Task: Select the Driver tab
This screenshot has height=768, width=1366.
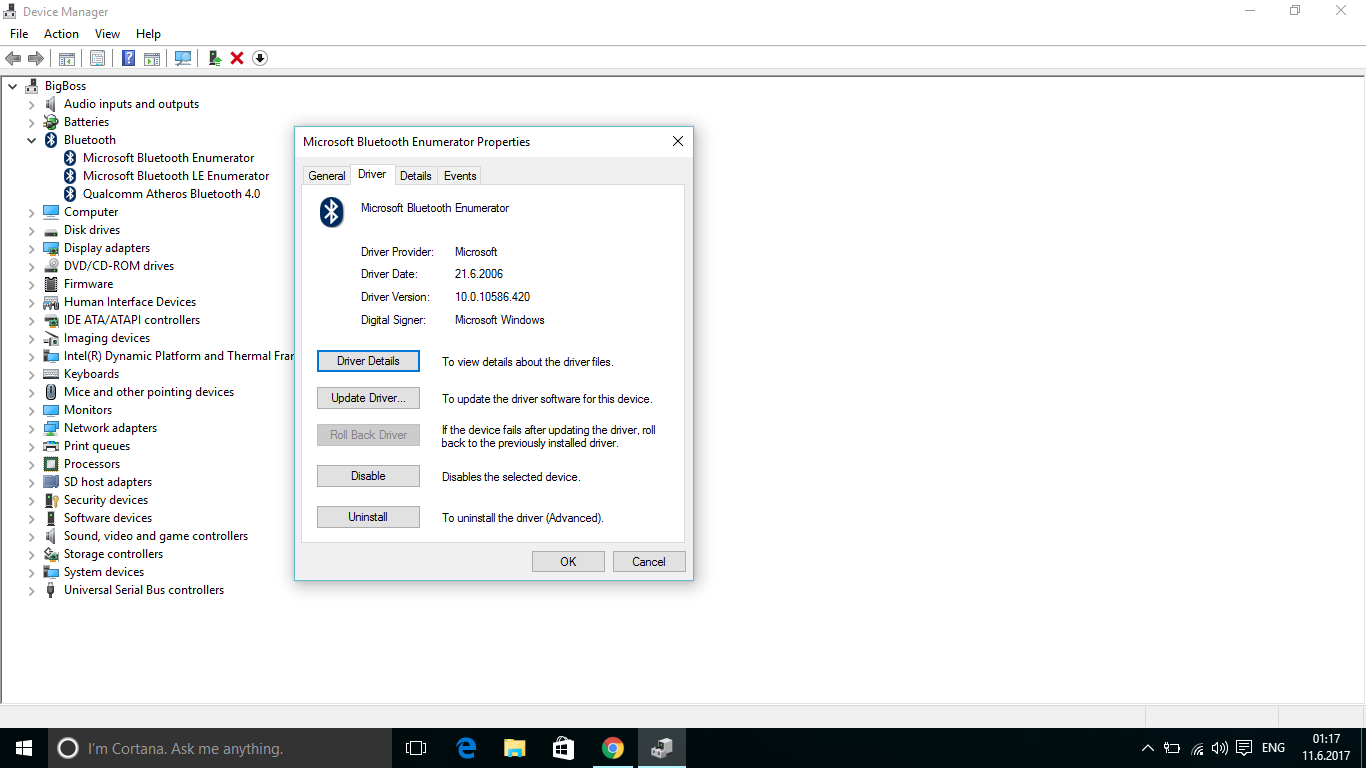Action: point(372,174)
